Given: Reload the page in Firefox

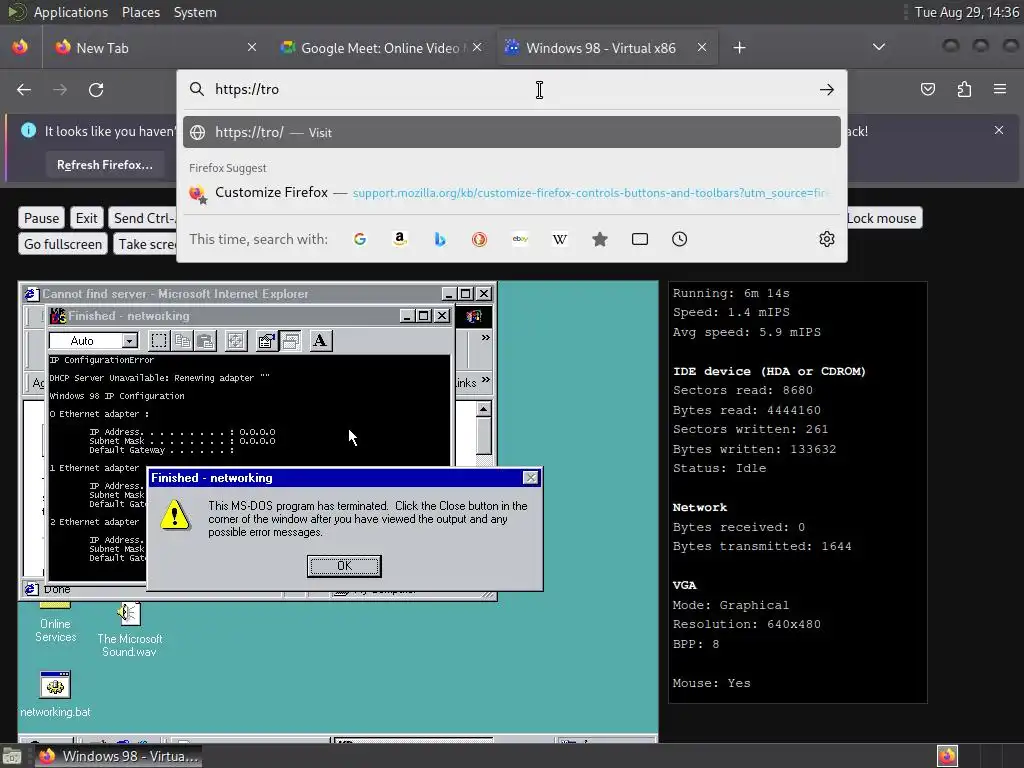Looking at the screenshot, I should coord(96,89).
